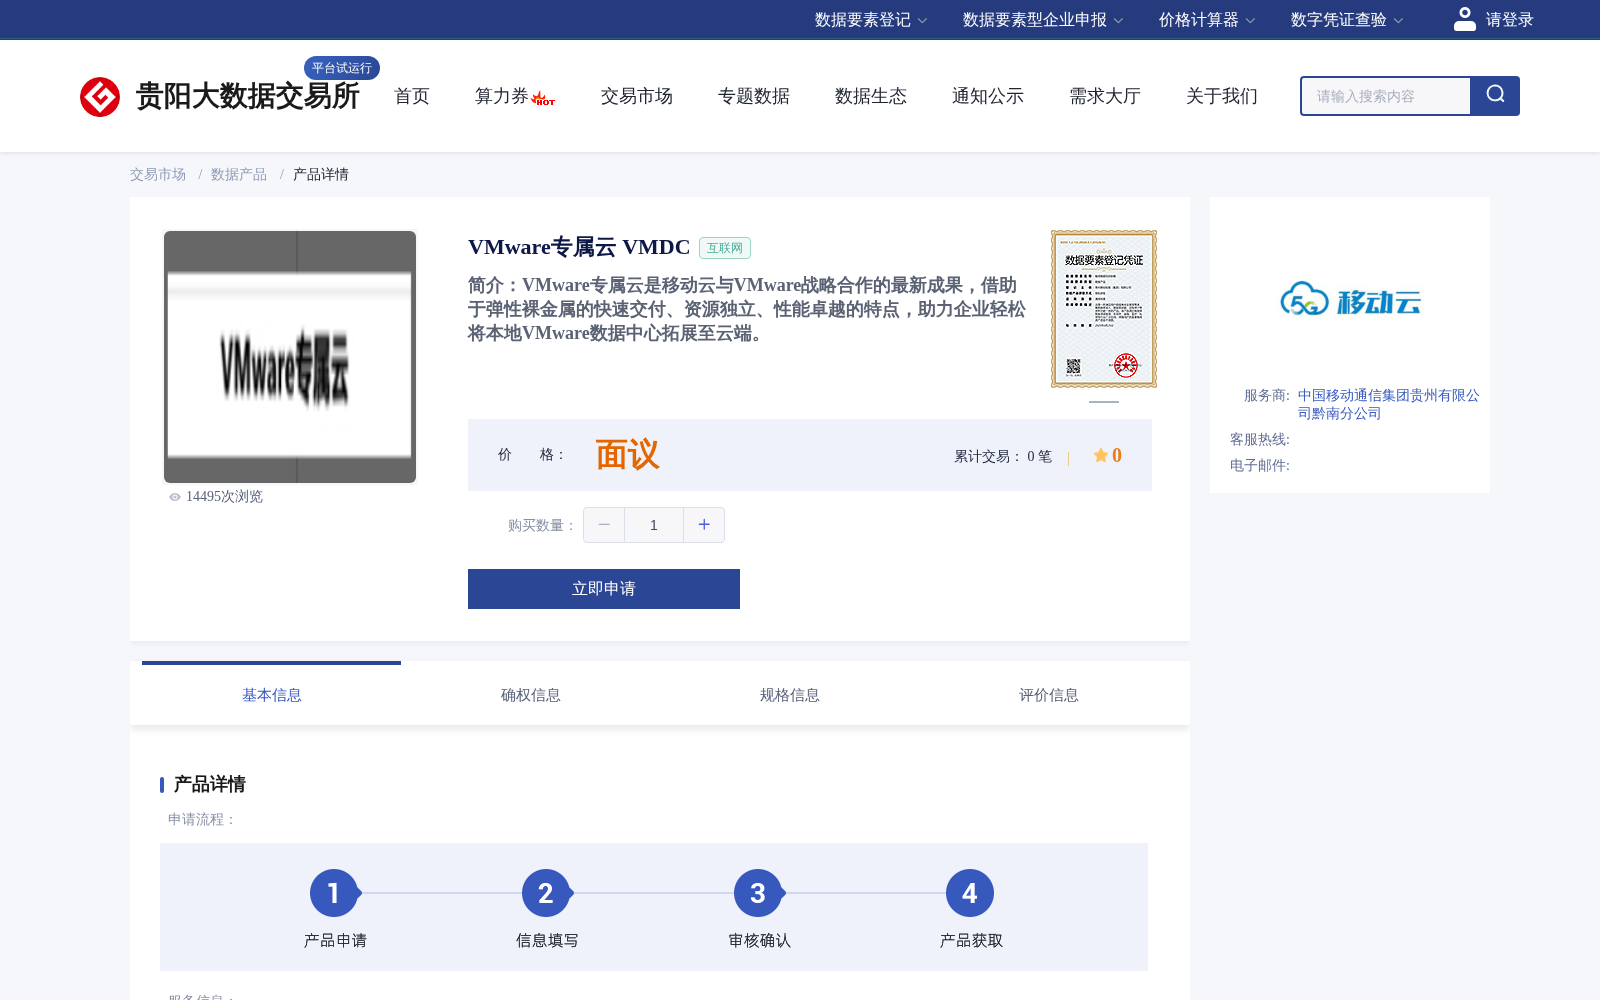
Task: Click the HOT badge next to 算力券
Action: click(x=543, y=99)
